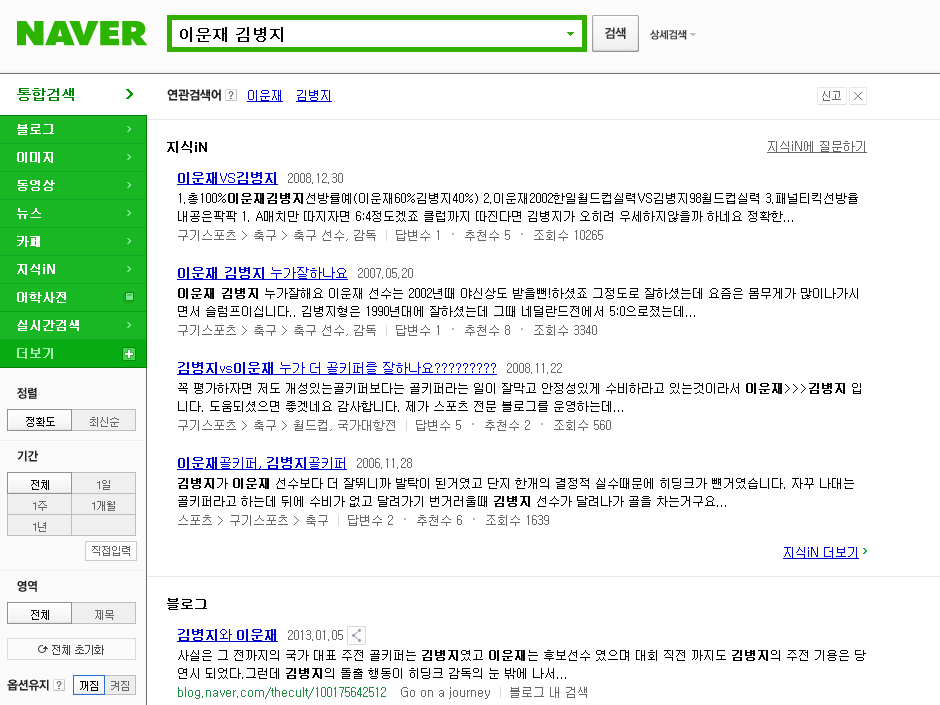
Task: Click the Go on a journey blog name
Action: (445, 692)
